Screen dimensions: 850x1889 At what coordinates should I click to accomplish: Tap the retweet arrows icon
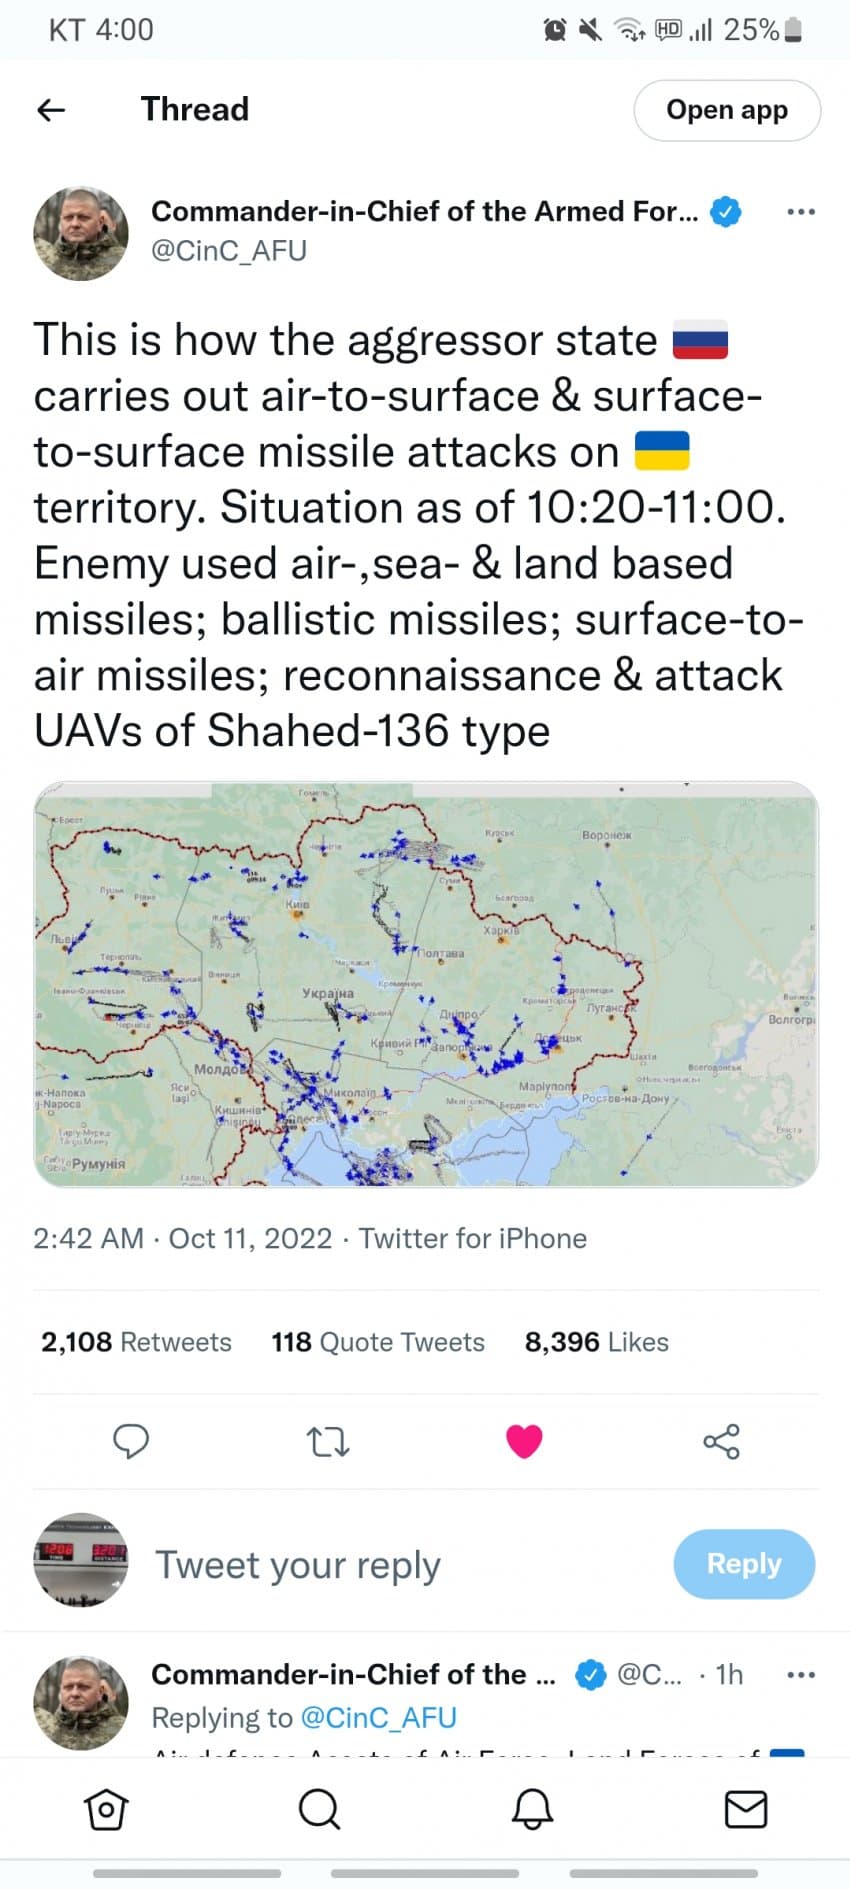point(327,1441)
